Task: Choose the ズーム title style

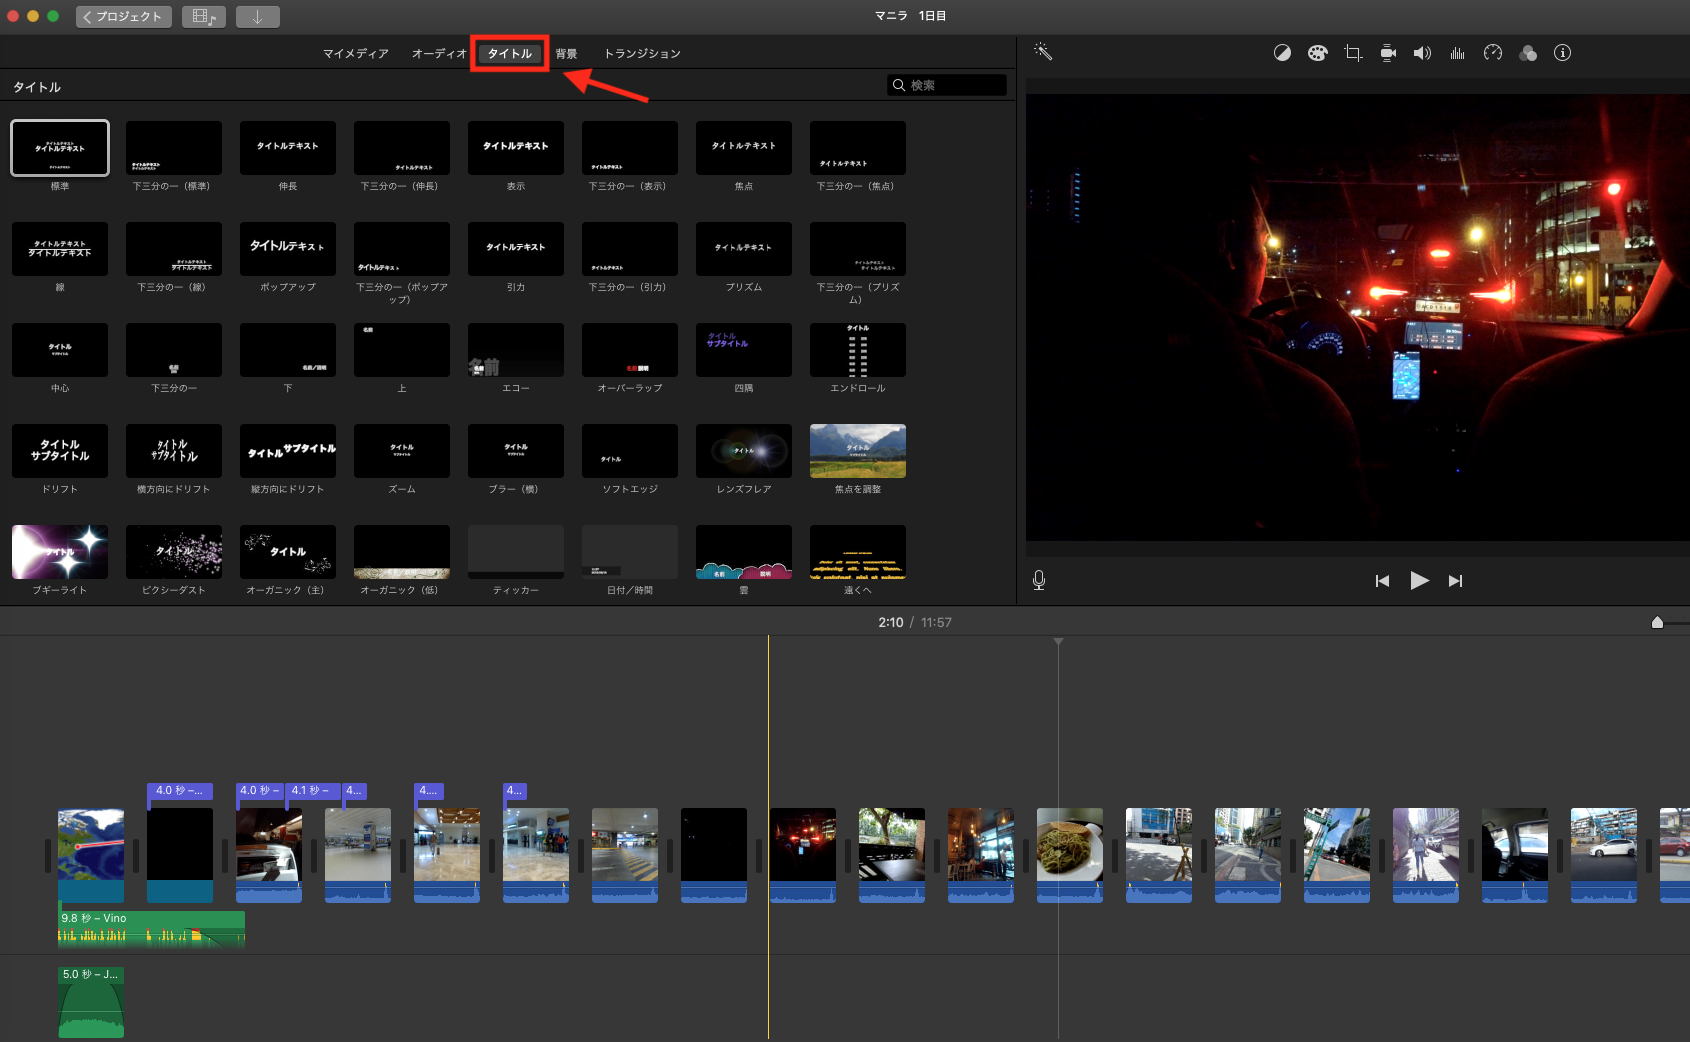Action: (402, 451)
